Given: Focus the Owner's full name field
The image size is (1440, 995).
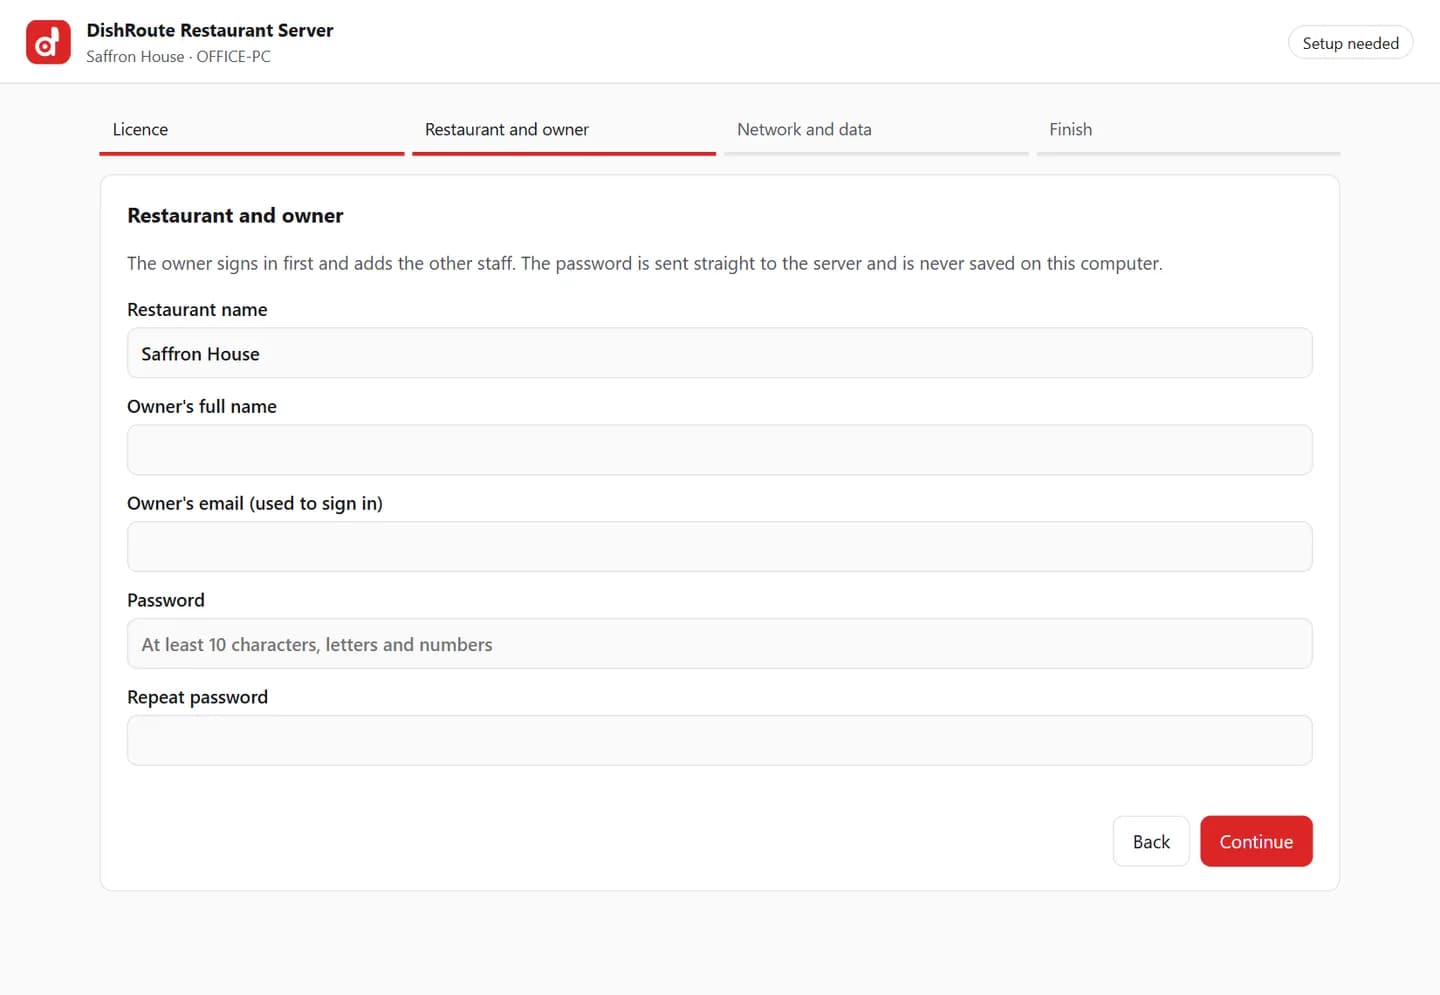Looking at the screenshot, I should coord(720,450).
